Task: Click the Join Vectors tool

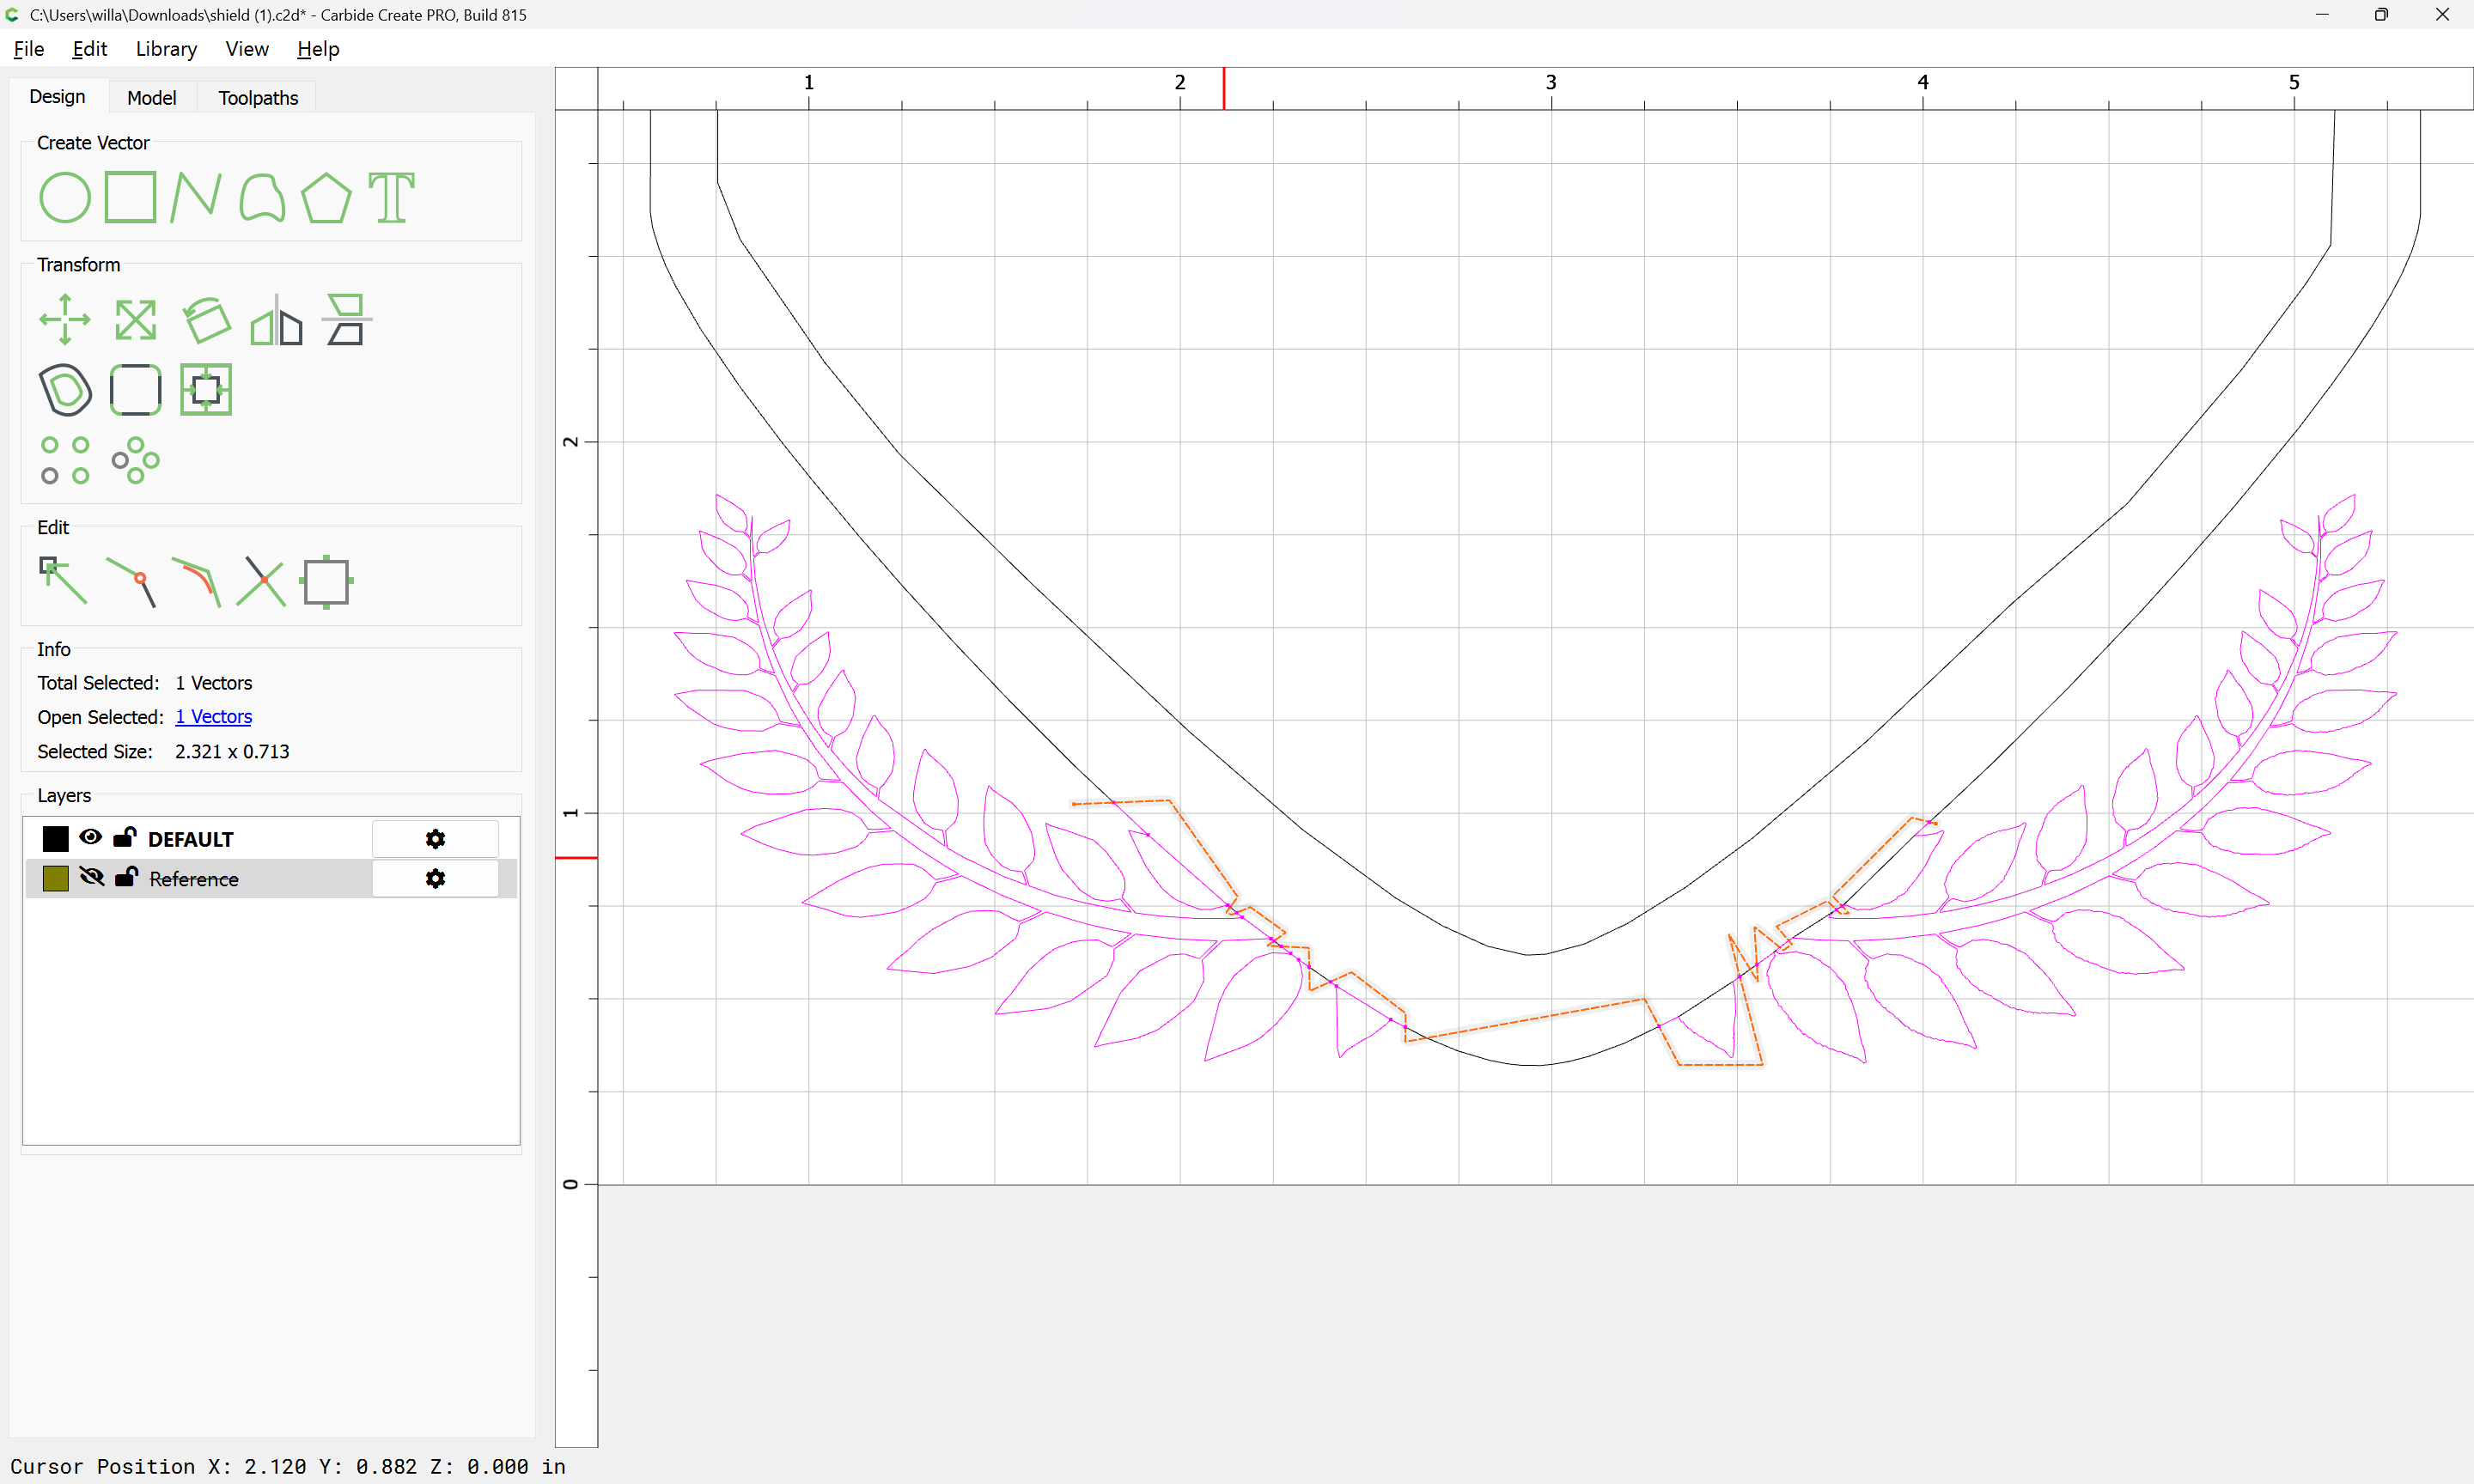Action: tap(131, 581)
